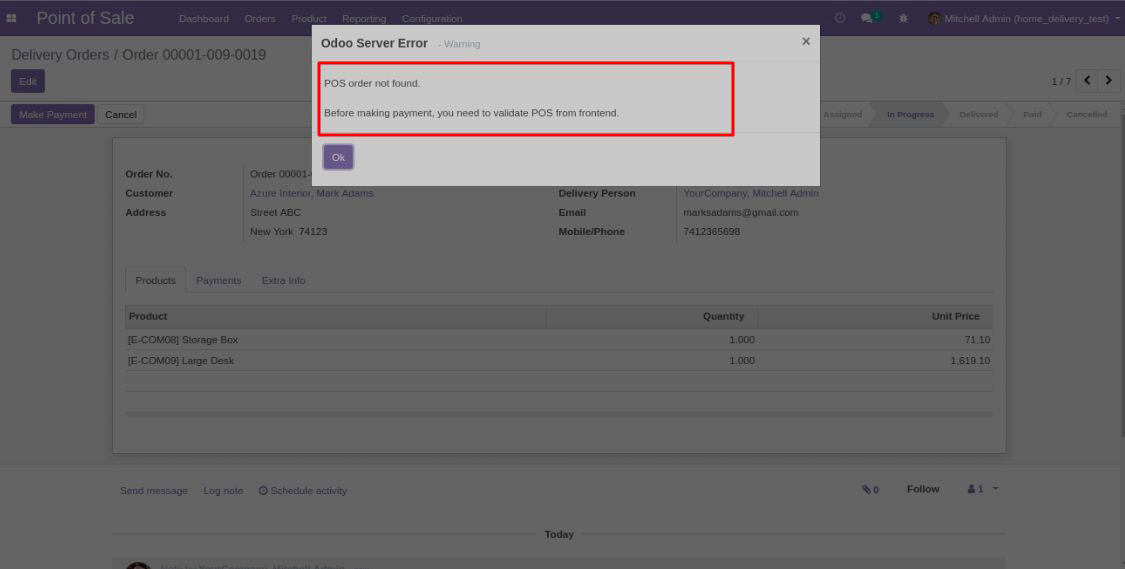Viewport: 1125px width, 569px height.
Task: Click the 1 / 7 pager counter
Action: [1061, 82]
